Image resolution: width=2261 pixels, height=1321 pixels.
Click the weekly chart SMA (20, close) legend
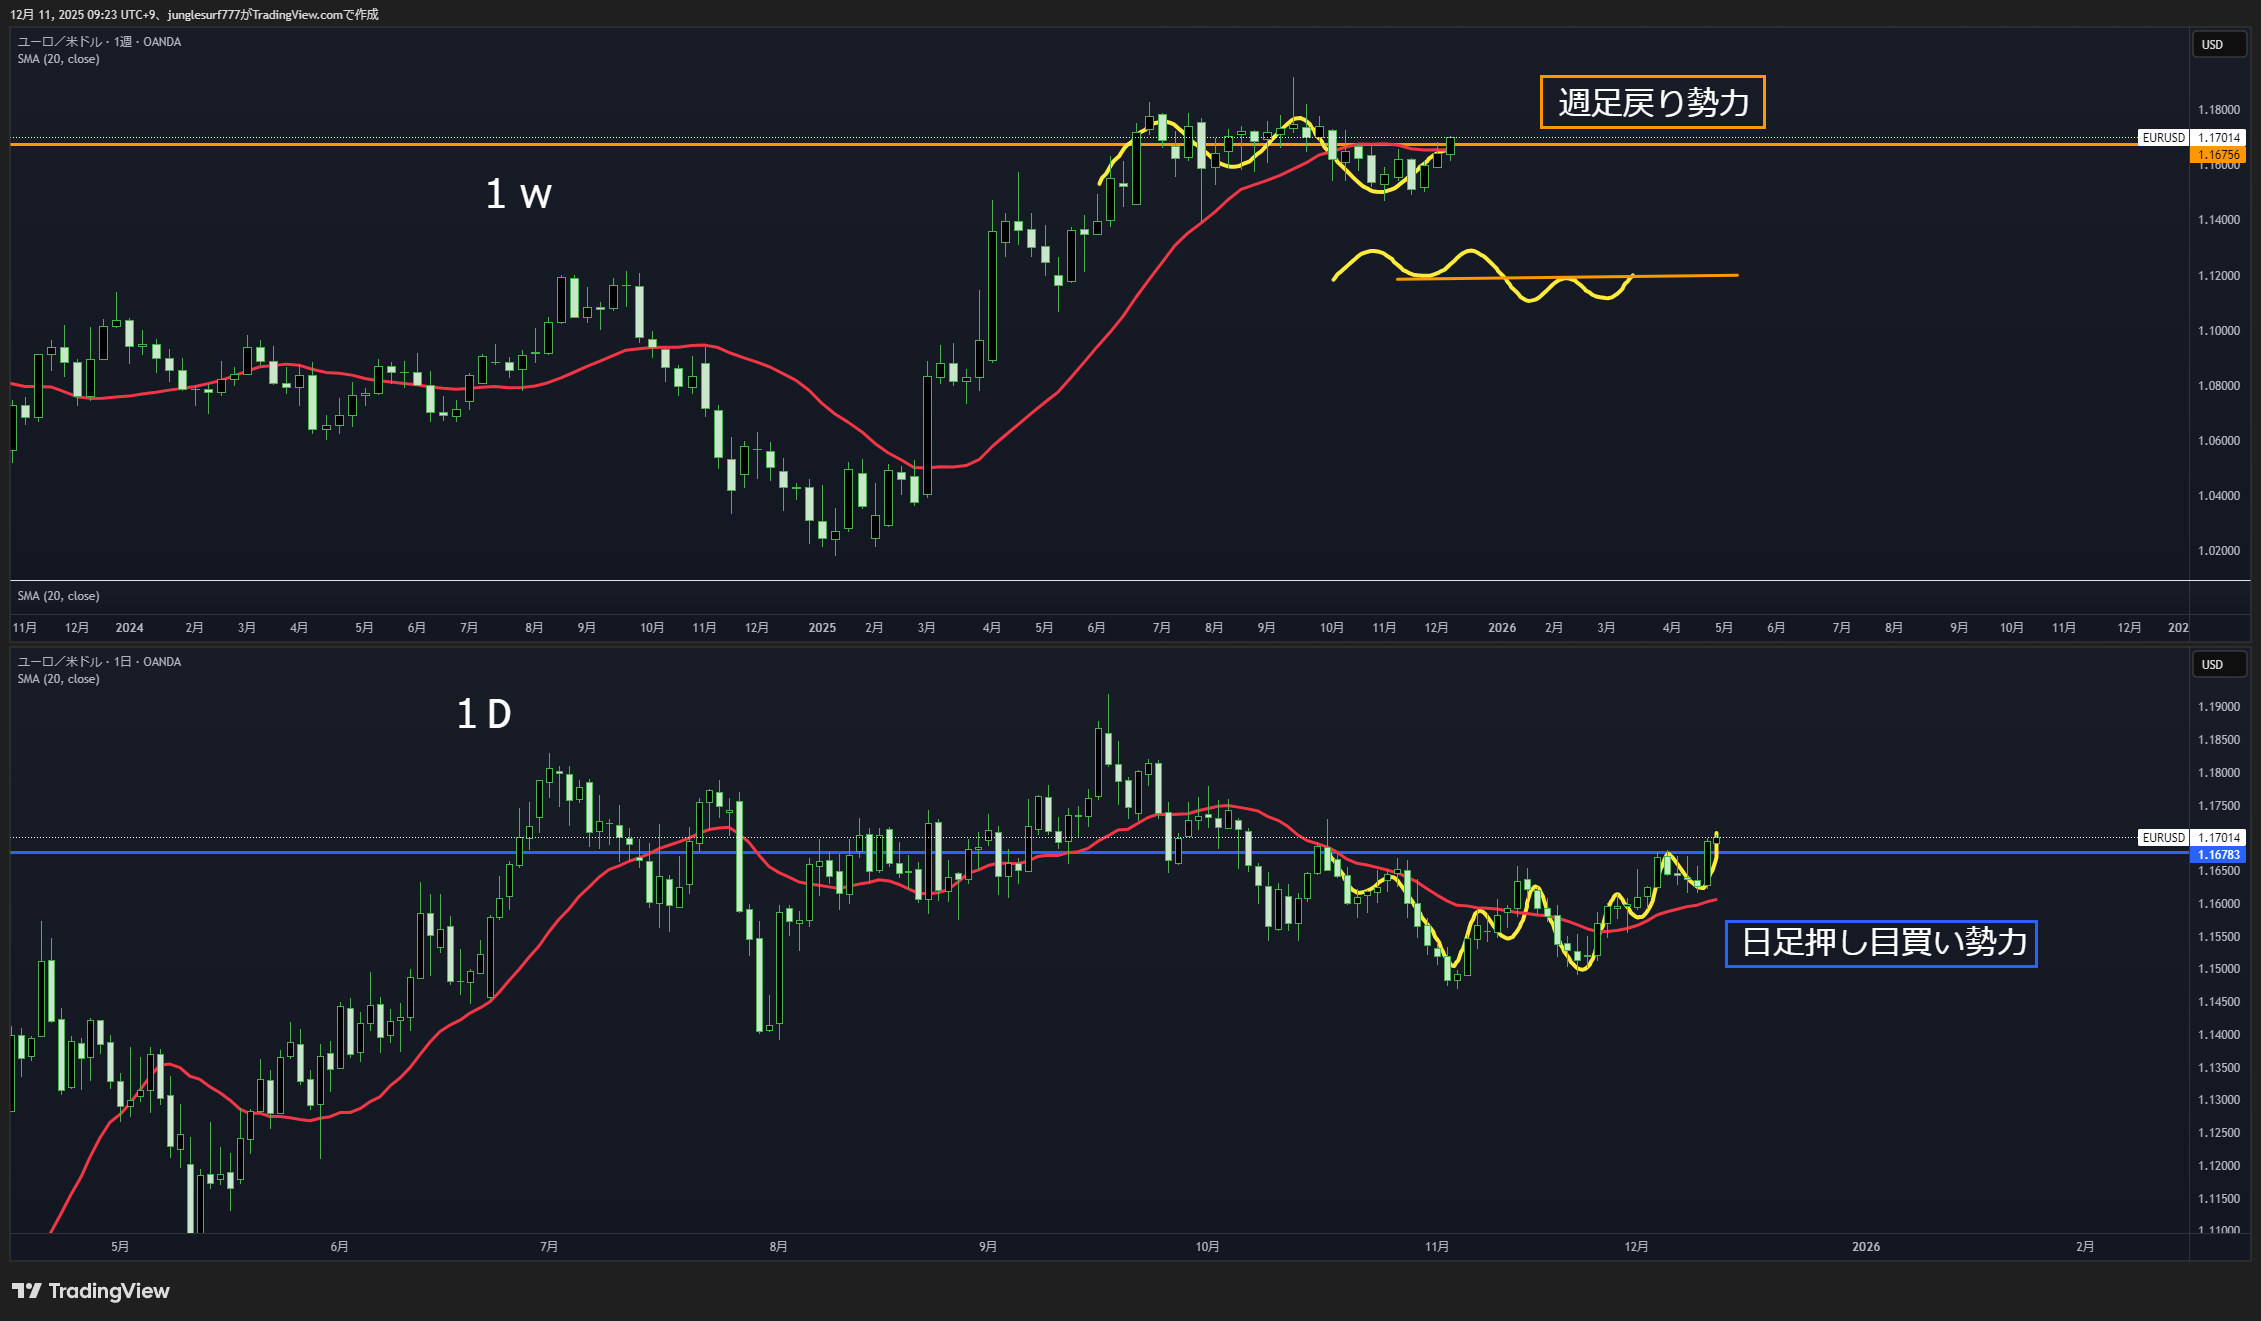pos(58,59)
